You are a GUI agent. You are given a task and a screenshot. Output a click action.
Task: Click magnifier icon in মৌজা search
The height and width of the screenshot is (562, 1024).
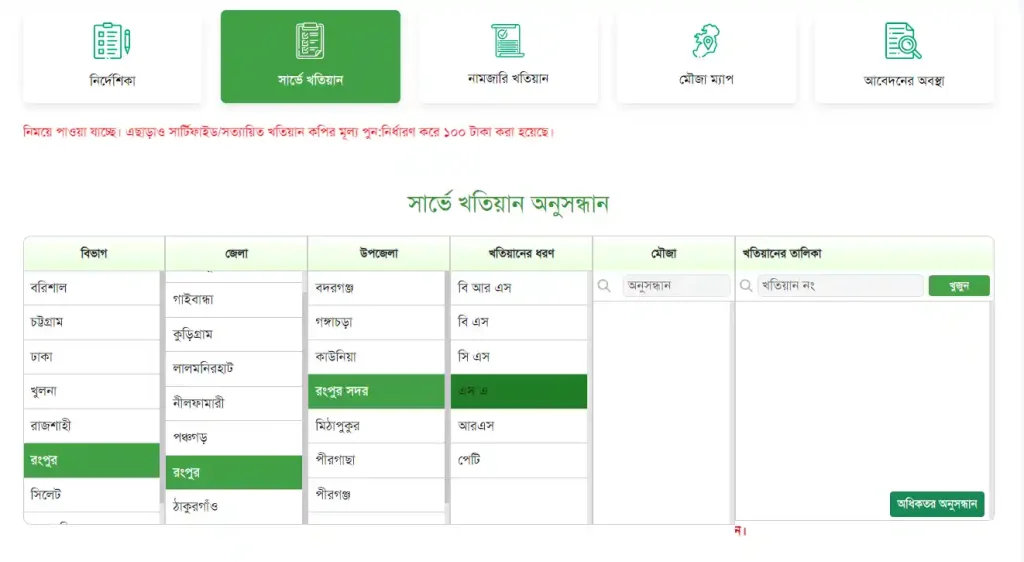point(605,286)
